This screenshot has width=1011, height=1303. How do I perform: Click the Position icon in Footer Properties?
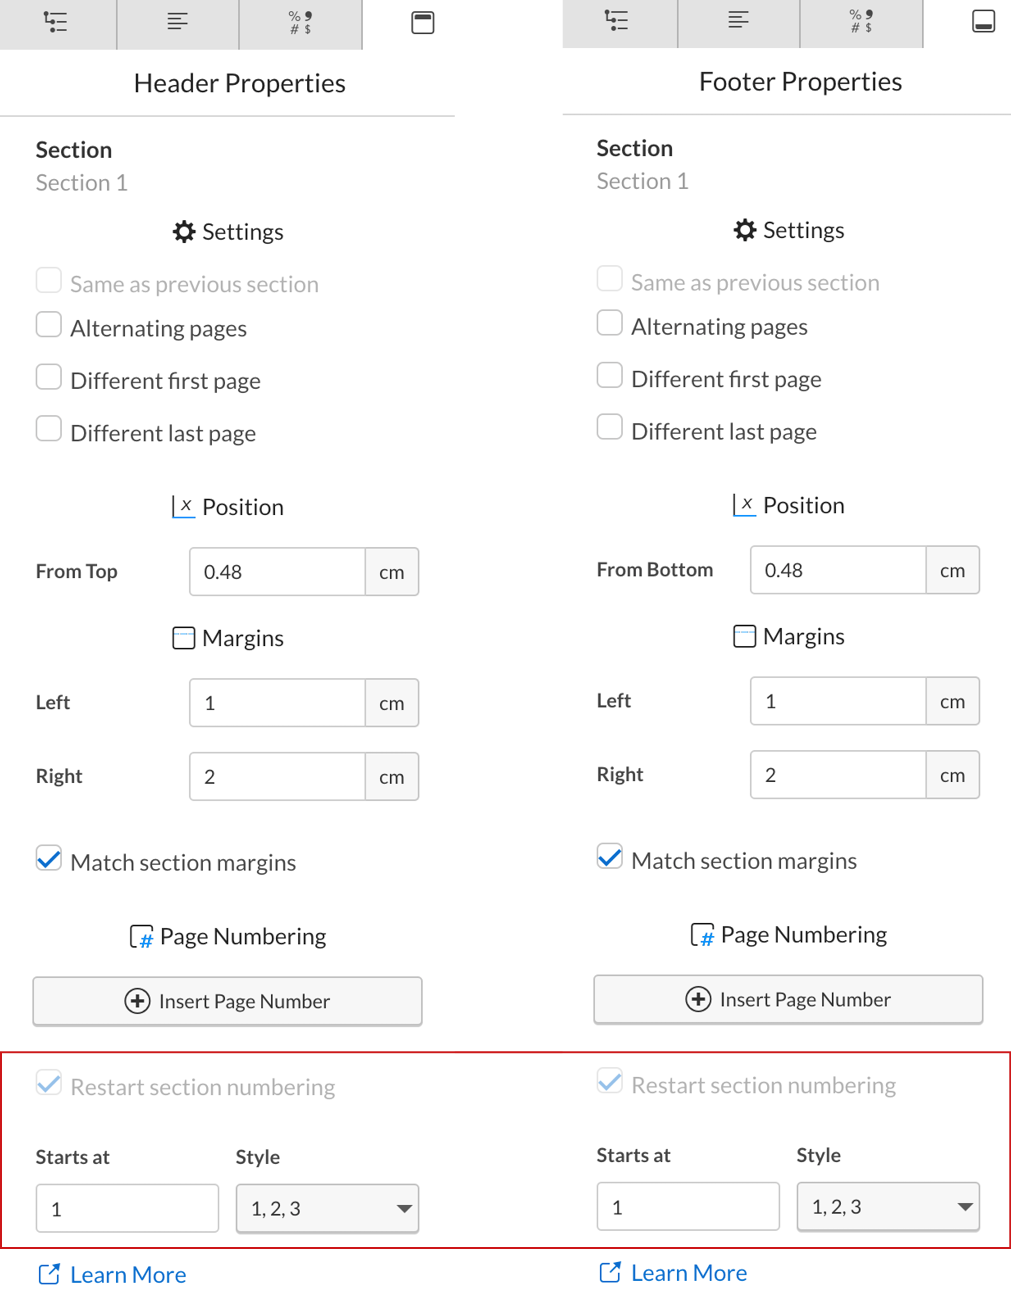[x=744, y=505]
